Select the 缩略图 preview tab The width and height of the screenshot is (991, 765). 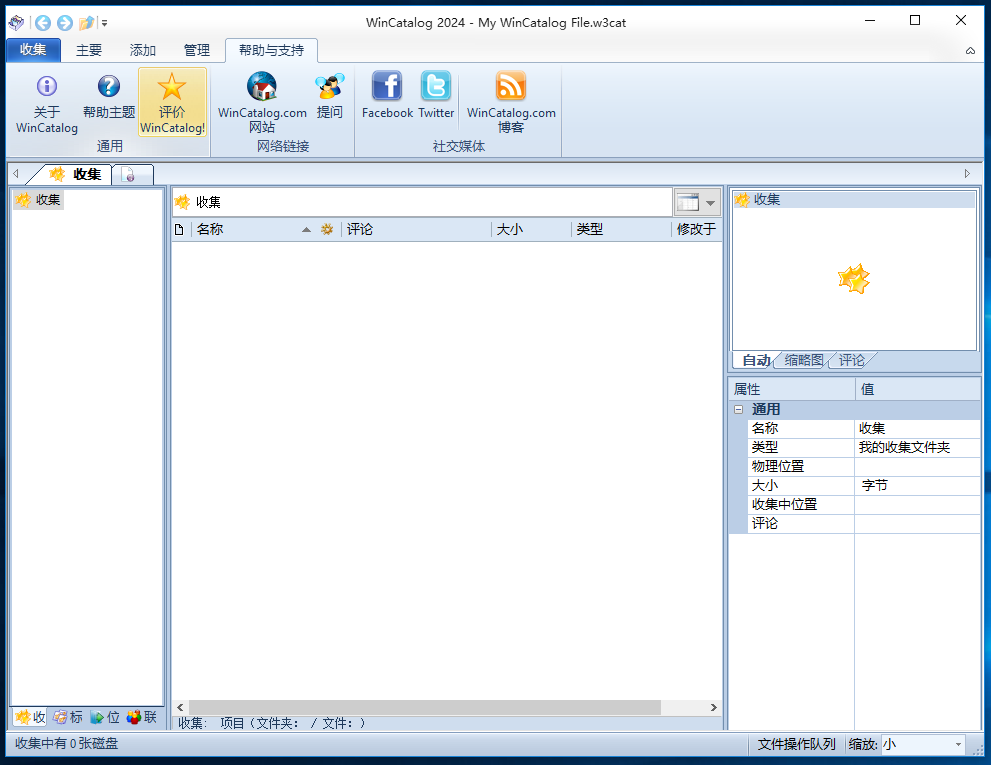coord(803,360)
